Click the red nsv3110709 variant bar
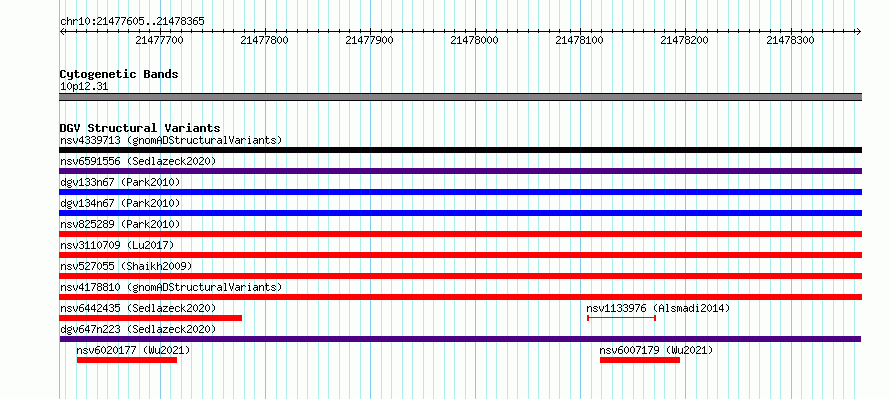Screen dimensions: 890x399 [x=460, y=255]
